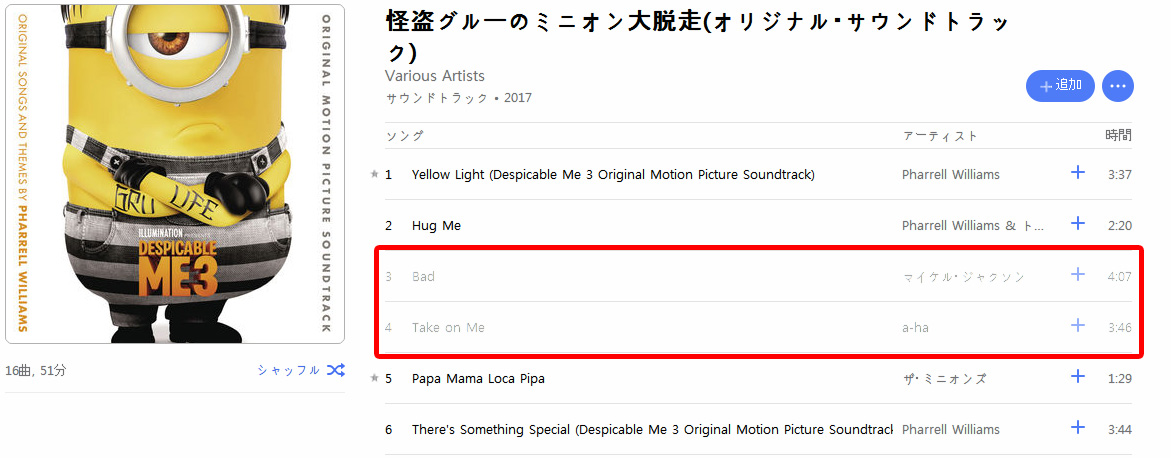Add Take on Me with plus icon
Screen dimensions: 1171x458
(1077, 326)
